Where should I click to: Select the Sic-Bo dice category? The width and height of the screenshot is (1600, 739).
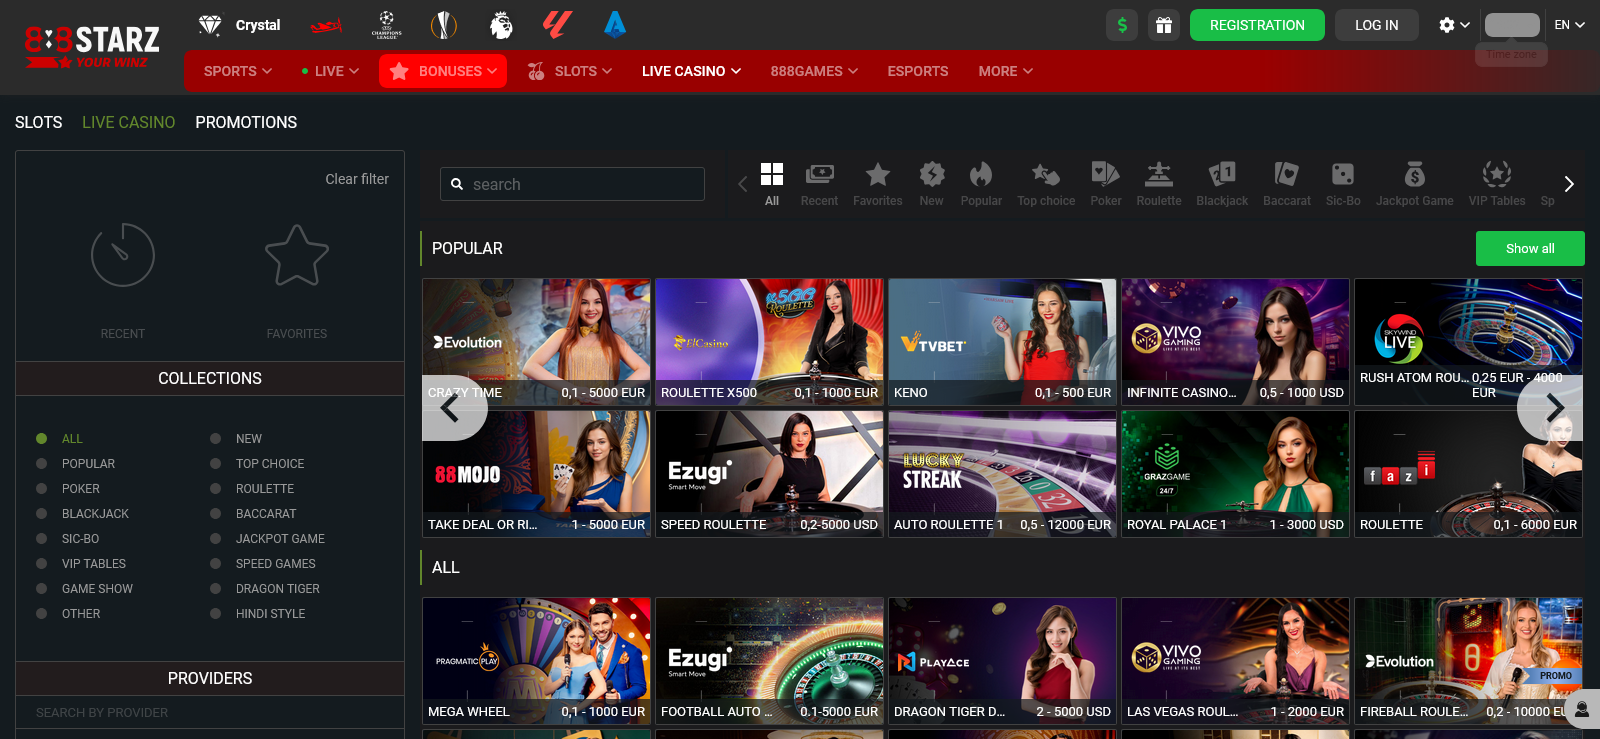coord(1343,185)
